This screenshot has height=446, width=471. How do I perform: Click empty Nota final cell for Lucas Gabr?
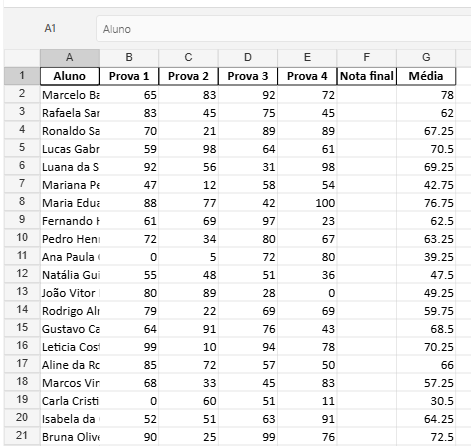(366, 149)
